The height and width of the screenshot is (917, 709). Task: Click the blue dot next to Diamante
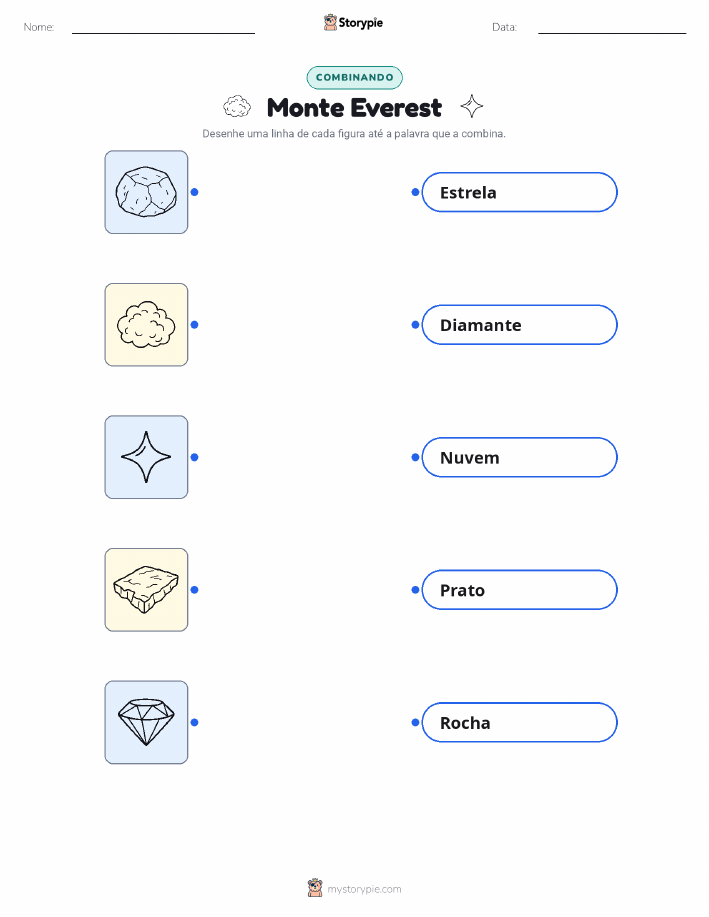[415, 325]
